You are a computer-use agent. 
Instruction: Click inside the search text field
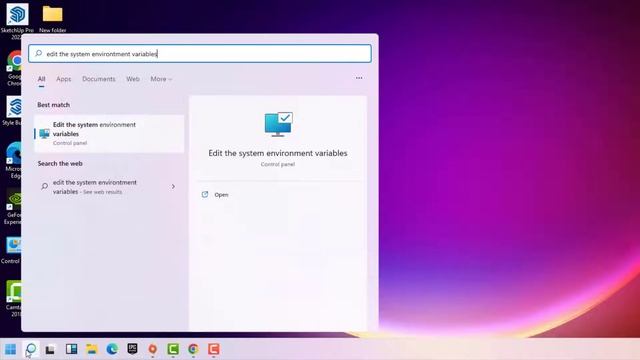click(200, 53)
